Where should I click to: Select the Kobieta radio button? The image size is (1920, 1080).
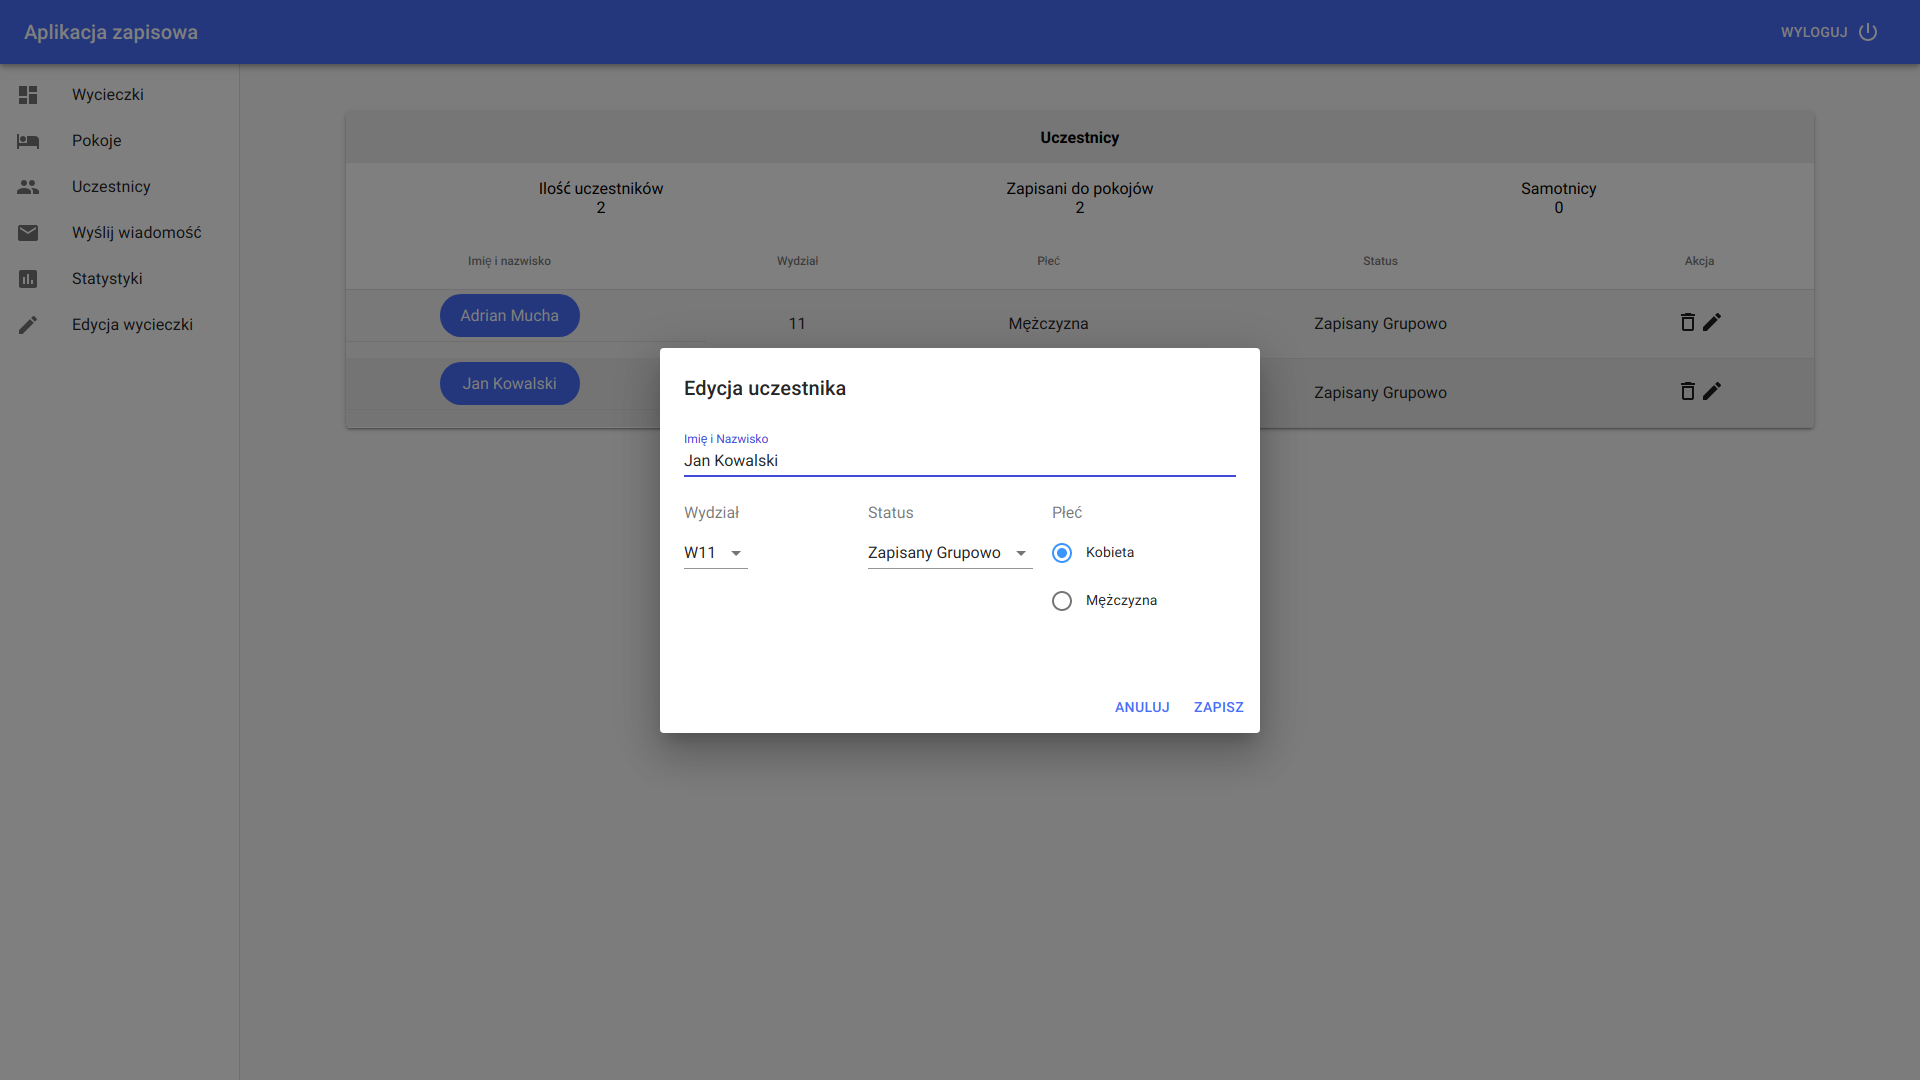coord(1062,553)
